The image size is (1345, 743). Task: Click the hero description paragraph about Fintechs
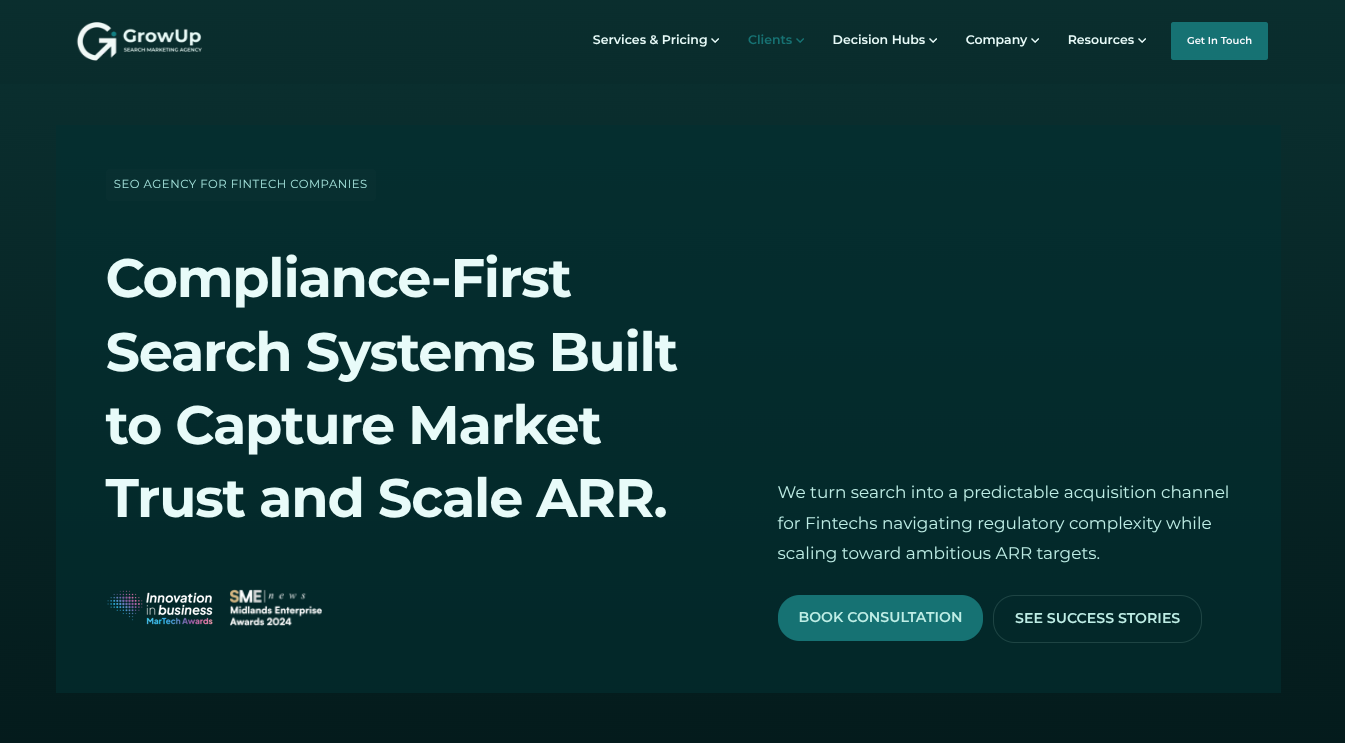[x=1003, y=523]
